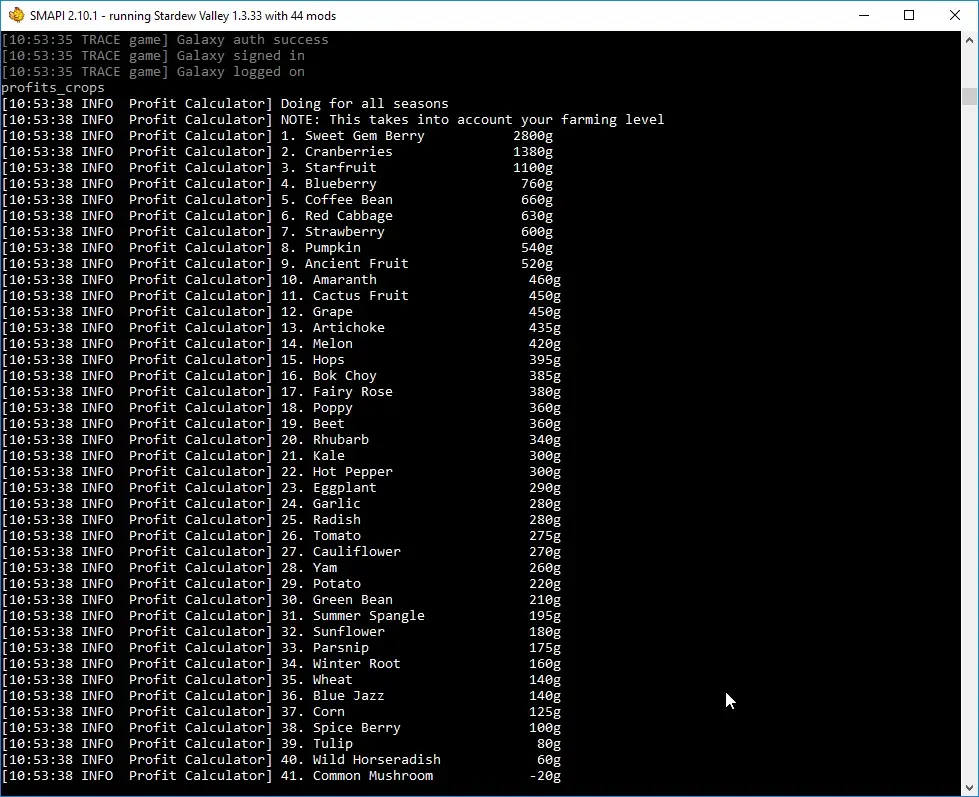This screenshot has height=797, width=979.
Task: Click '1. Sweet Gem Berry' entry
Action: (x=353, y=136)
